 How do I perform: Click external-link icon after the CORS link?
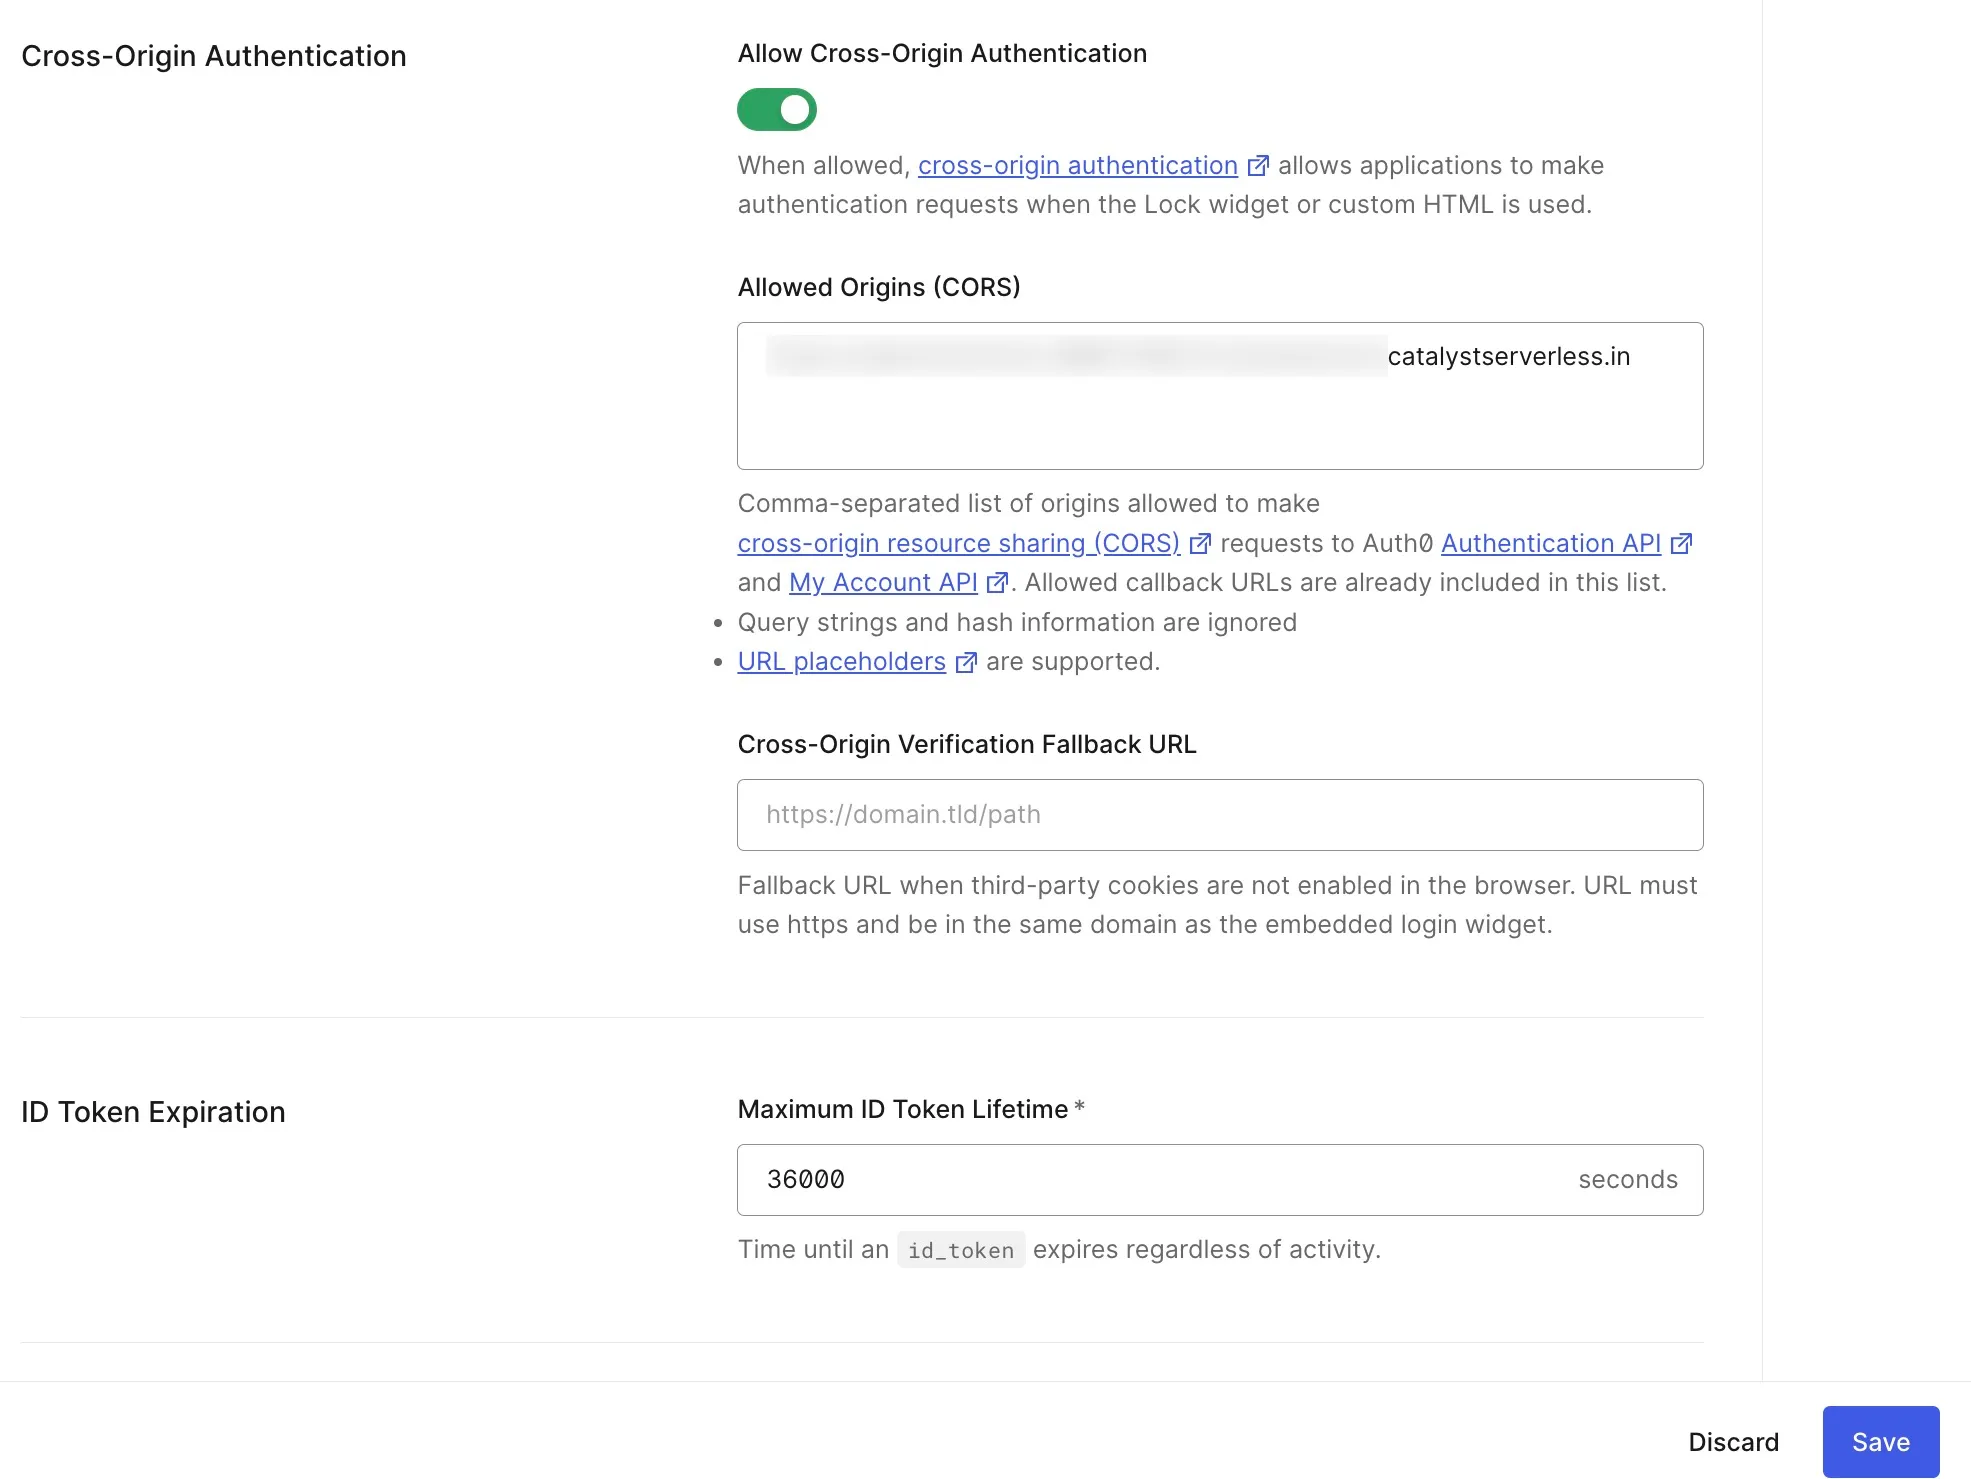click(x=1200, y=544)
